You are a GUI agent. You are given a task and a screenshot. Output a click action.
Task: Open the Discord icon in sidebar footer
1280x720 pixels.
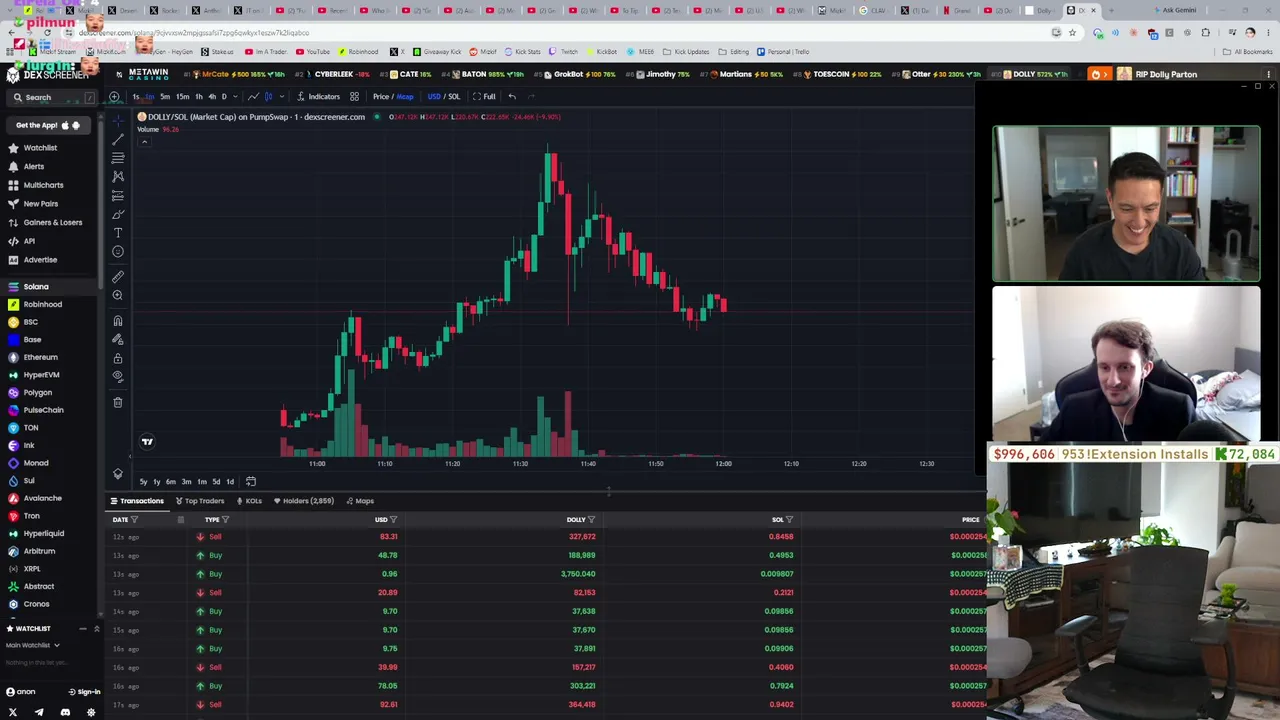[x=65, y=713]
